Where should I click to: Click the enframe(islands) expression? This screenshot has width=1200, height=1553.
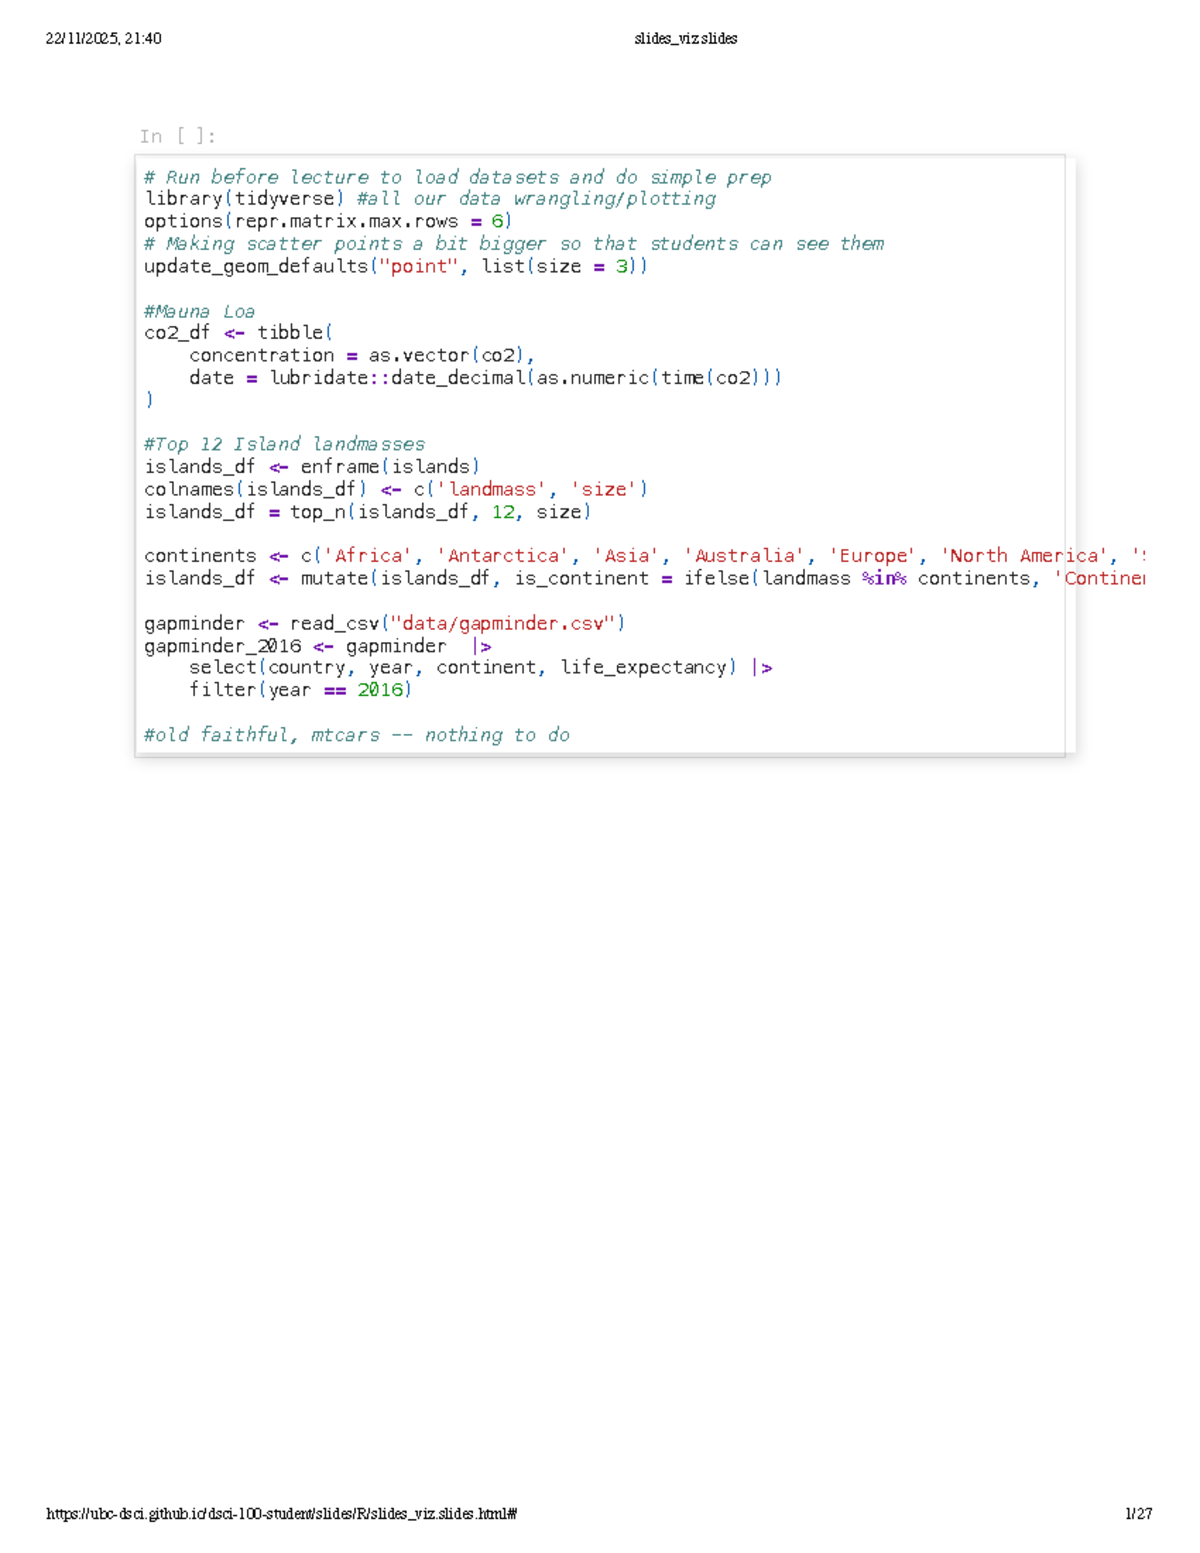[x=390, y=467]
